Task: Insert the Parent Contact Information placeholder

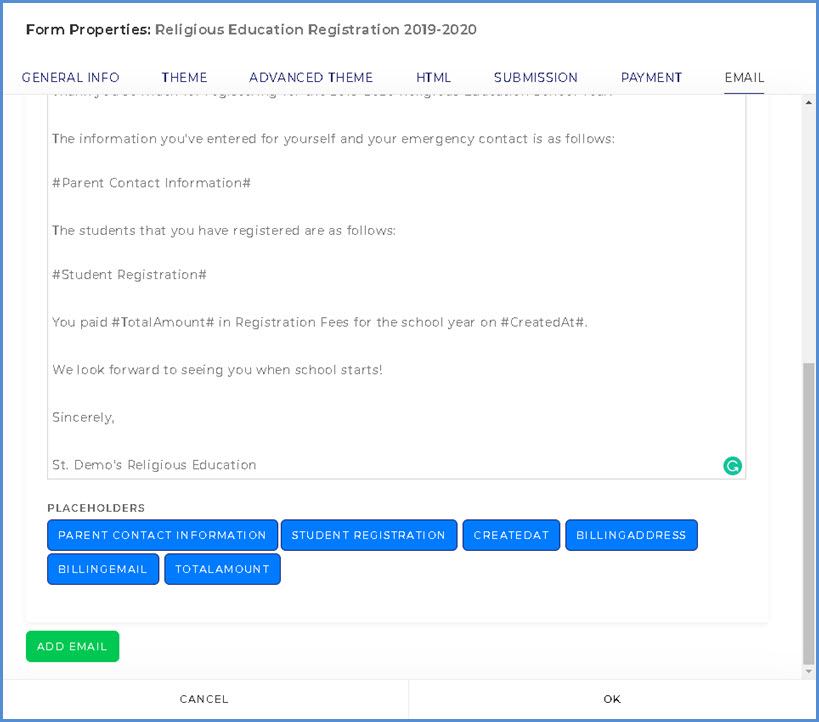Action: click(162, 535)
